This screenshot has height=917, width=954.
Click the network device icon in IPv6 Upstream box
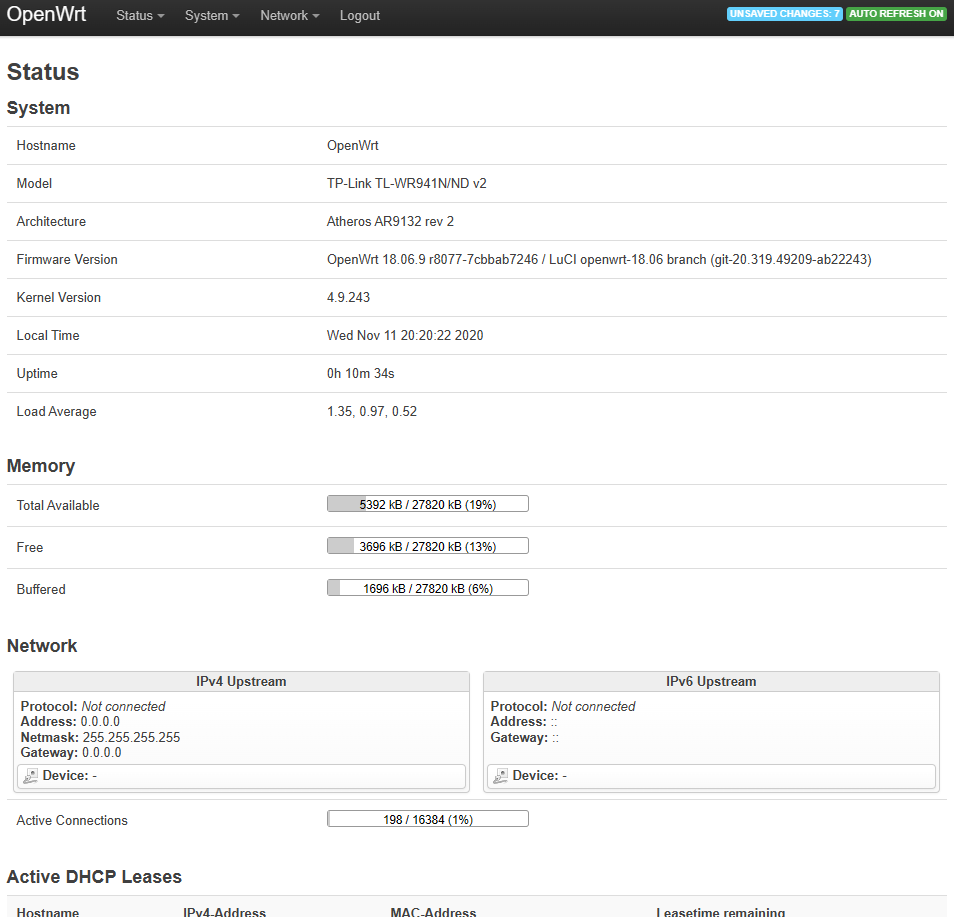click(x=499, y=775)
